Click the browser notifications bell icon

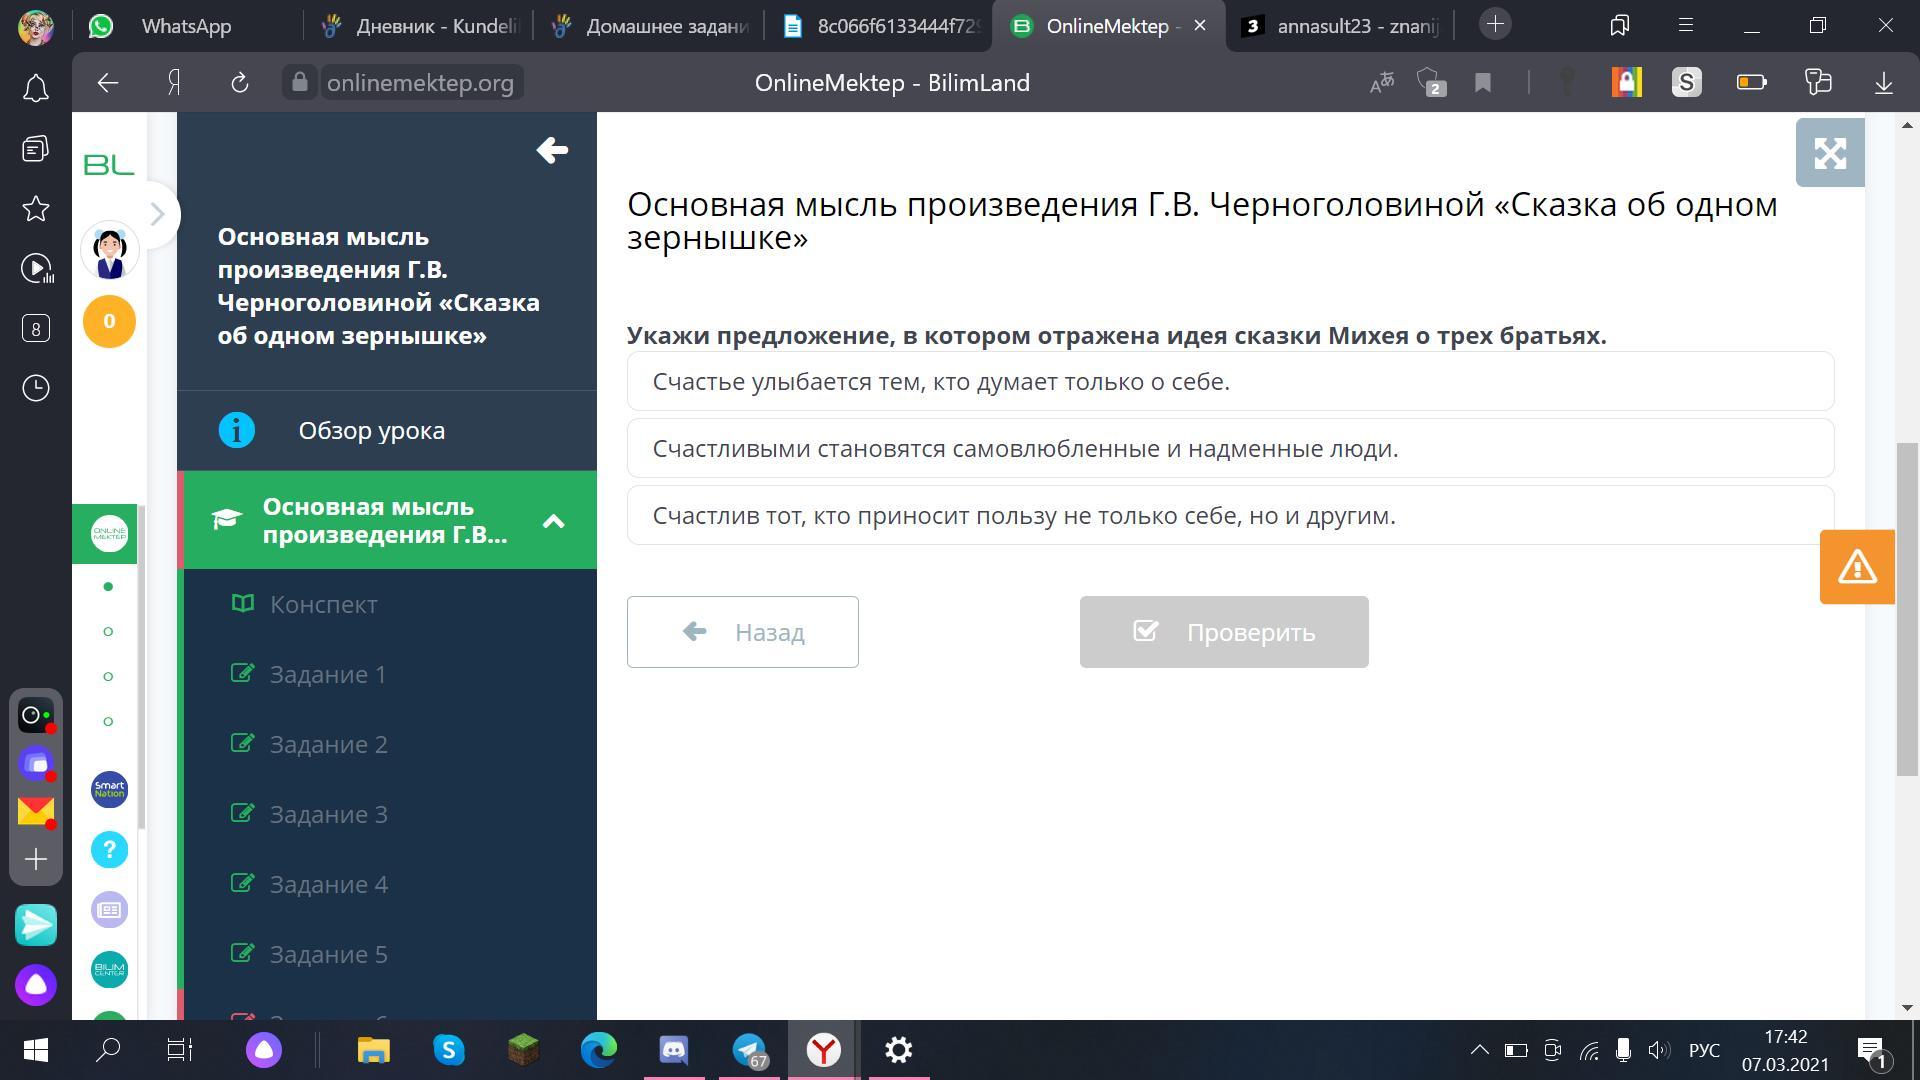(36, 89)
